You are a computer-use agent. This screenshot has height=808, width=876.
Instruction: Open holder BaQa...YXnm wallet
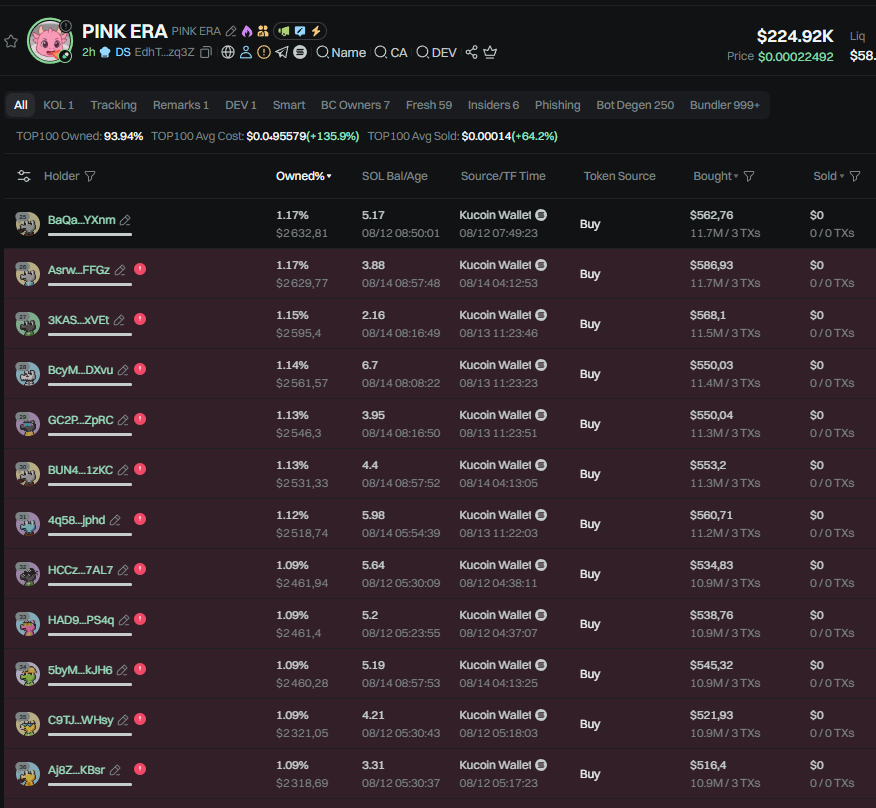click(82, 220)
